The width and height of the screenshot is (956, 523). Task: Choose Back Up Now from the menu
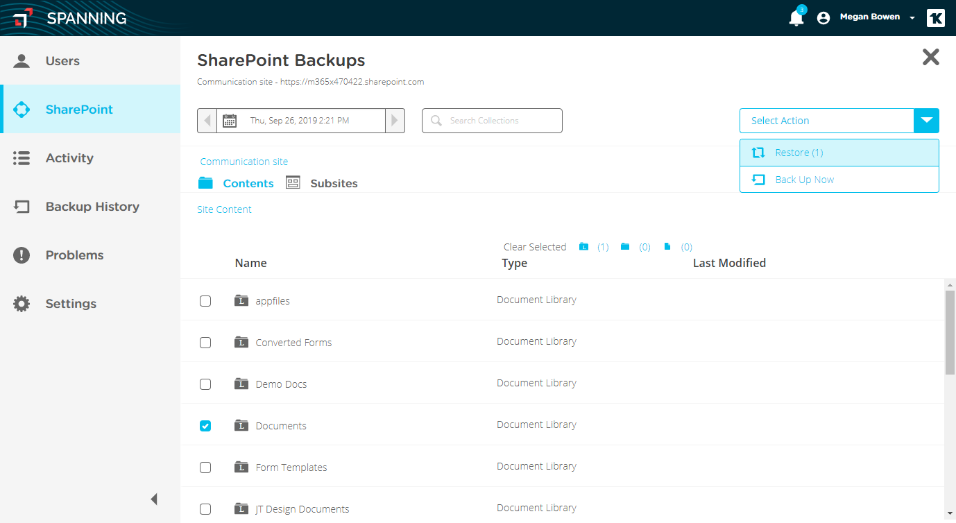[x=839, y=179]
